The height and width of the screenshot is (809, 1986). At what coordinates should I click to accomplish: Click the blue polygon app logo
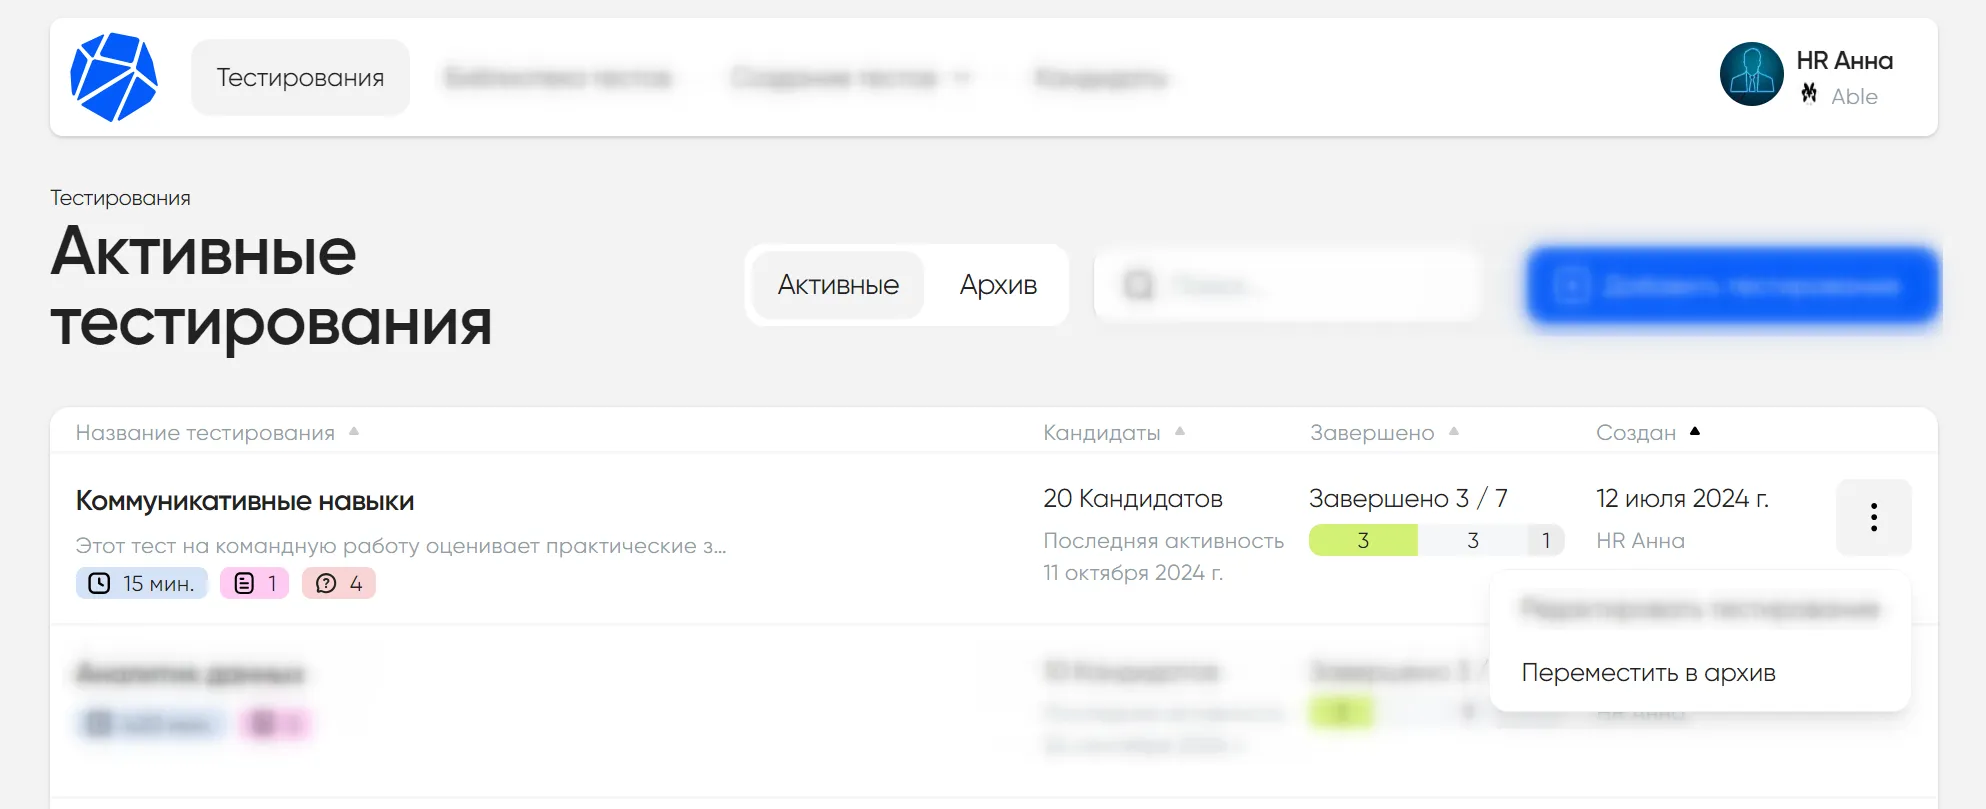[114, 77]
